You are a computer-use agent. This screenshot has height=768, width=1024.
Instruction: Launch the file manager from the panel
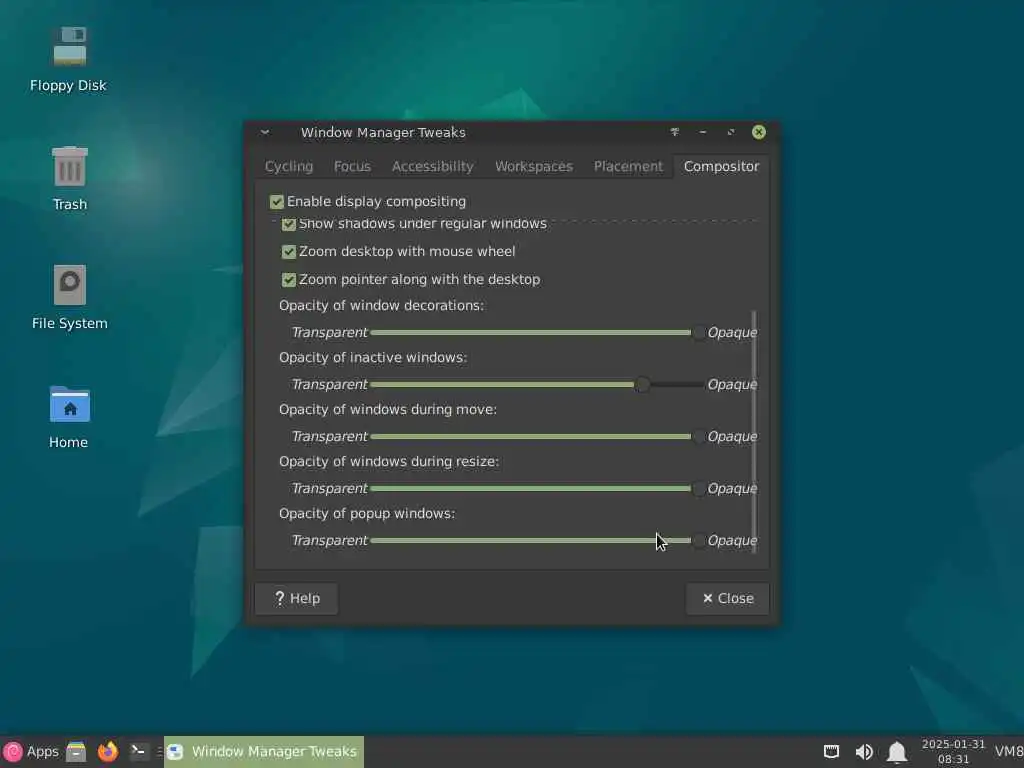coord(76,752)
